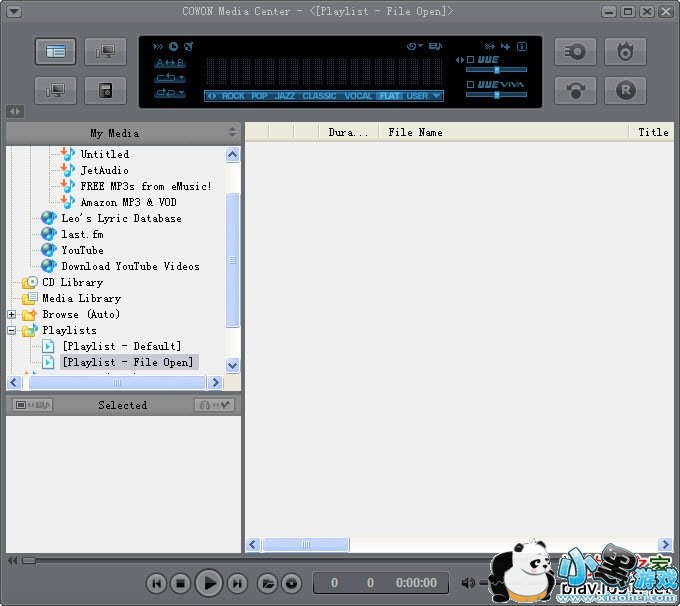680x606 pixels.
Task: Select the POP equalizer preset
Action: 259,96
